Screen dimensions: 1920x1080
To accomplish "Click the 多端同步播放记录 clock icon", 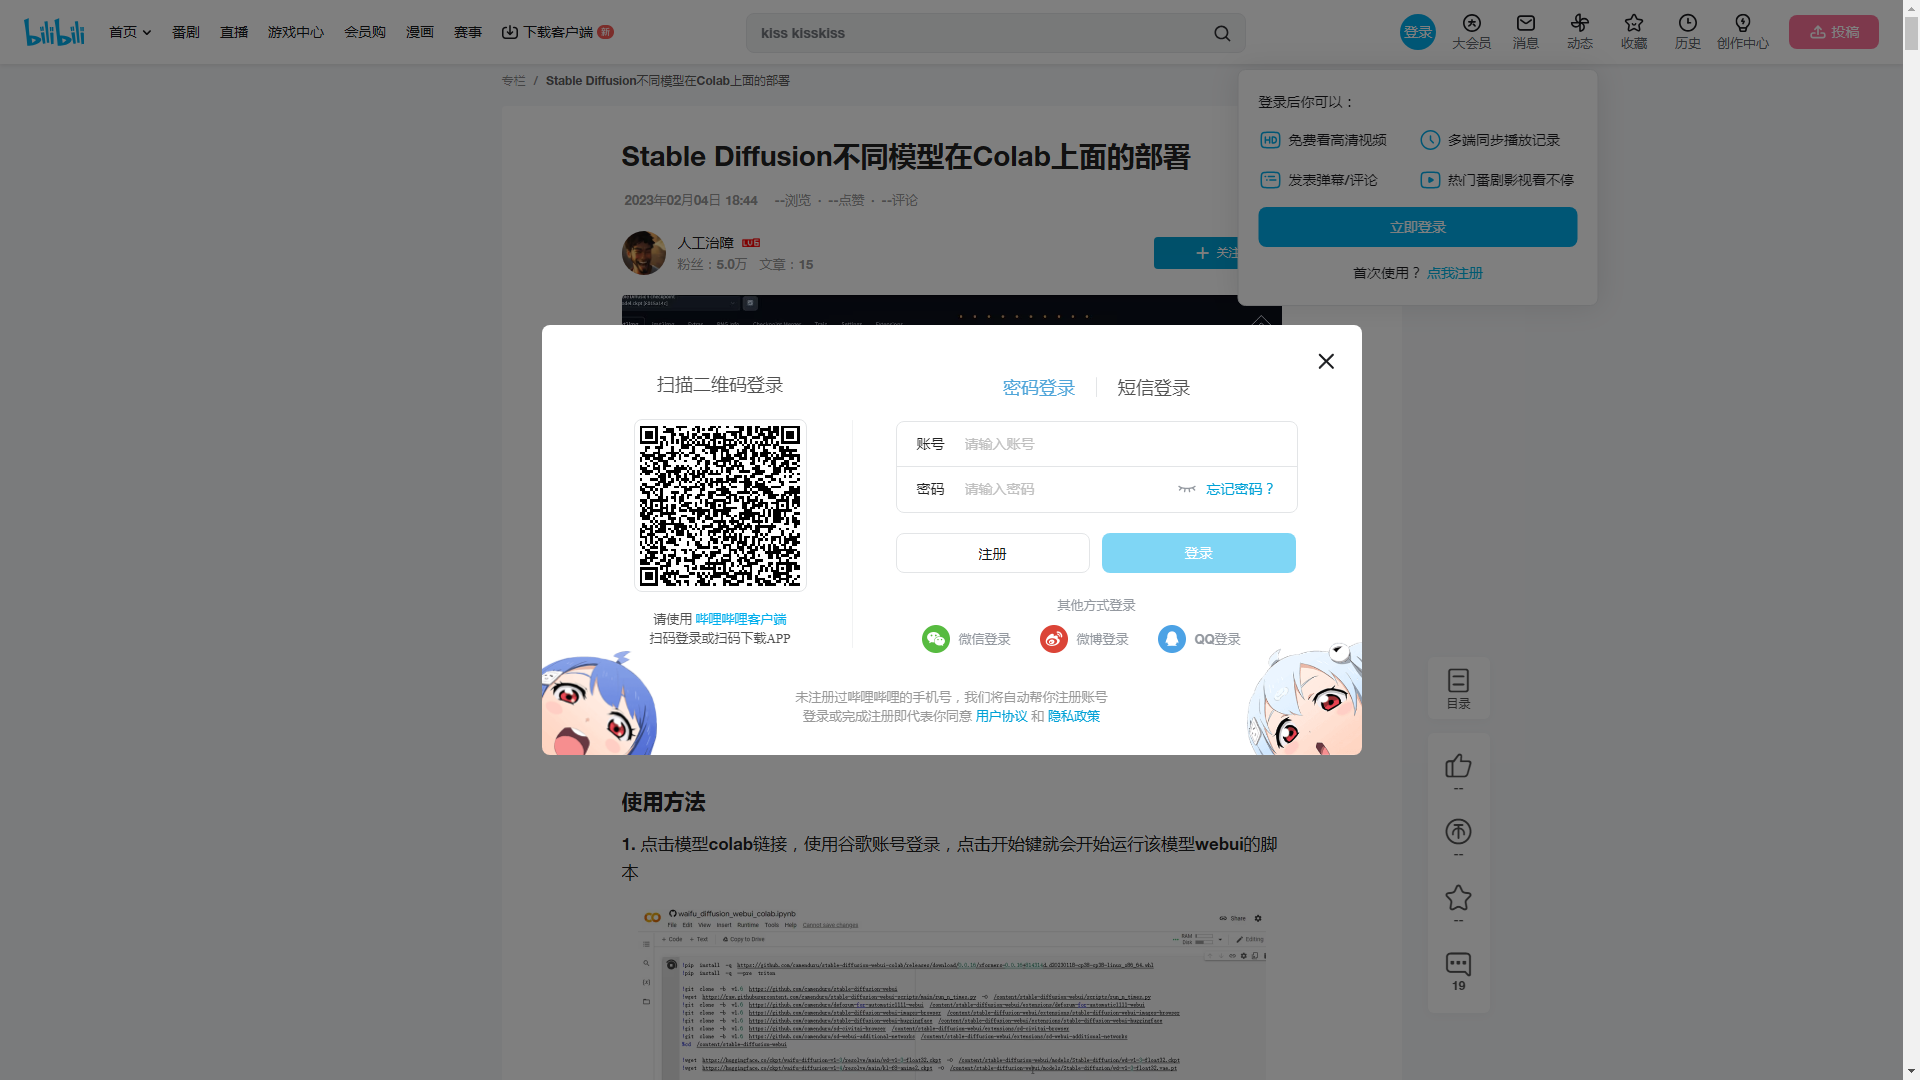I will click(1430, 140).
